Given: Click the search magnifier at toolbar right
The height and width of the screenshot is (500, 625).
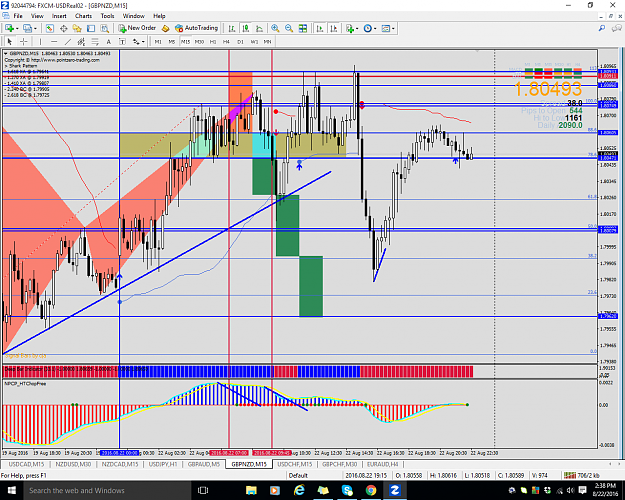Looking at the screenshot, I should pyautogui.click(x=602, y=28).
